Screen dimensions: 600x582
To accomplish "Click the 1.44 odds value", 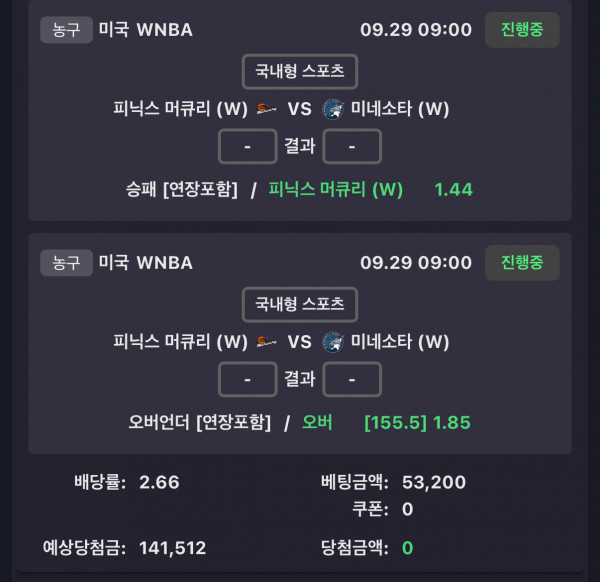I will coord(453,189).
